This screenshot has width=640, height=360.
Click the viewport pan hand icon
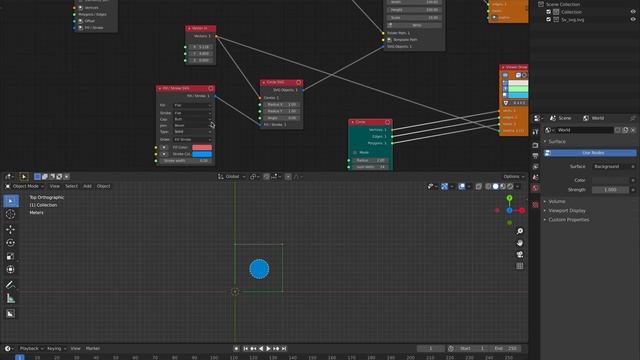(x=520, y=243)
